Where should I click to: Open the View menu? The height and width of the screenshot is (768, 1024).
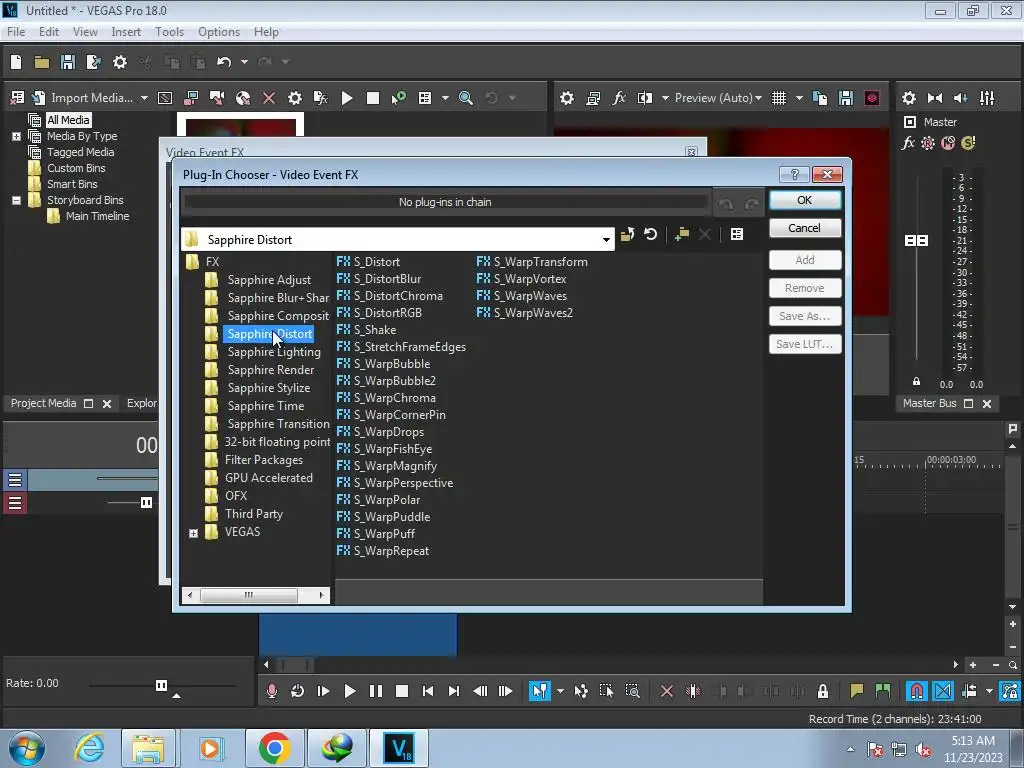(x=85, y=32)
